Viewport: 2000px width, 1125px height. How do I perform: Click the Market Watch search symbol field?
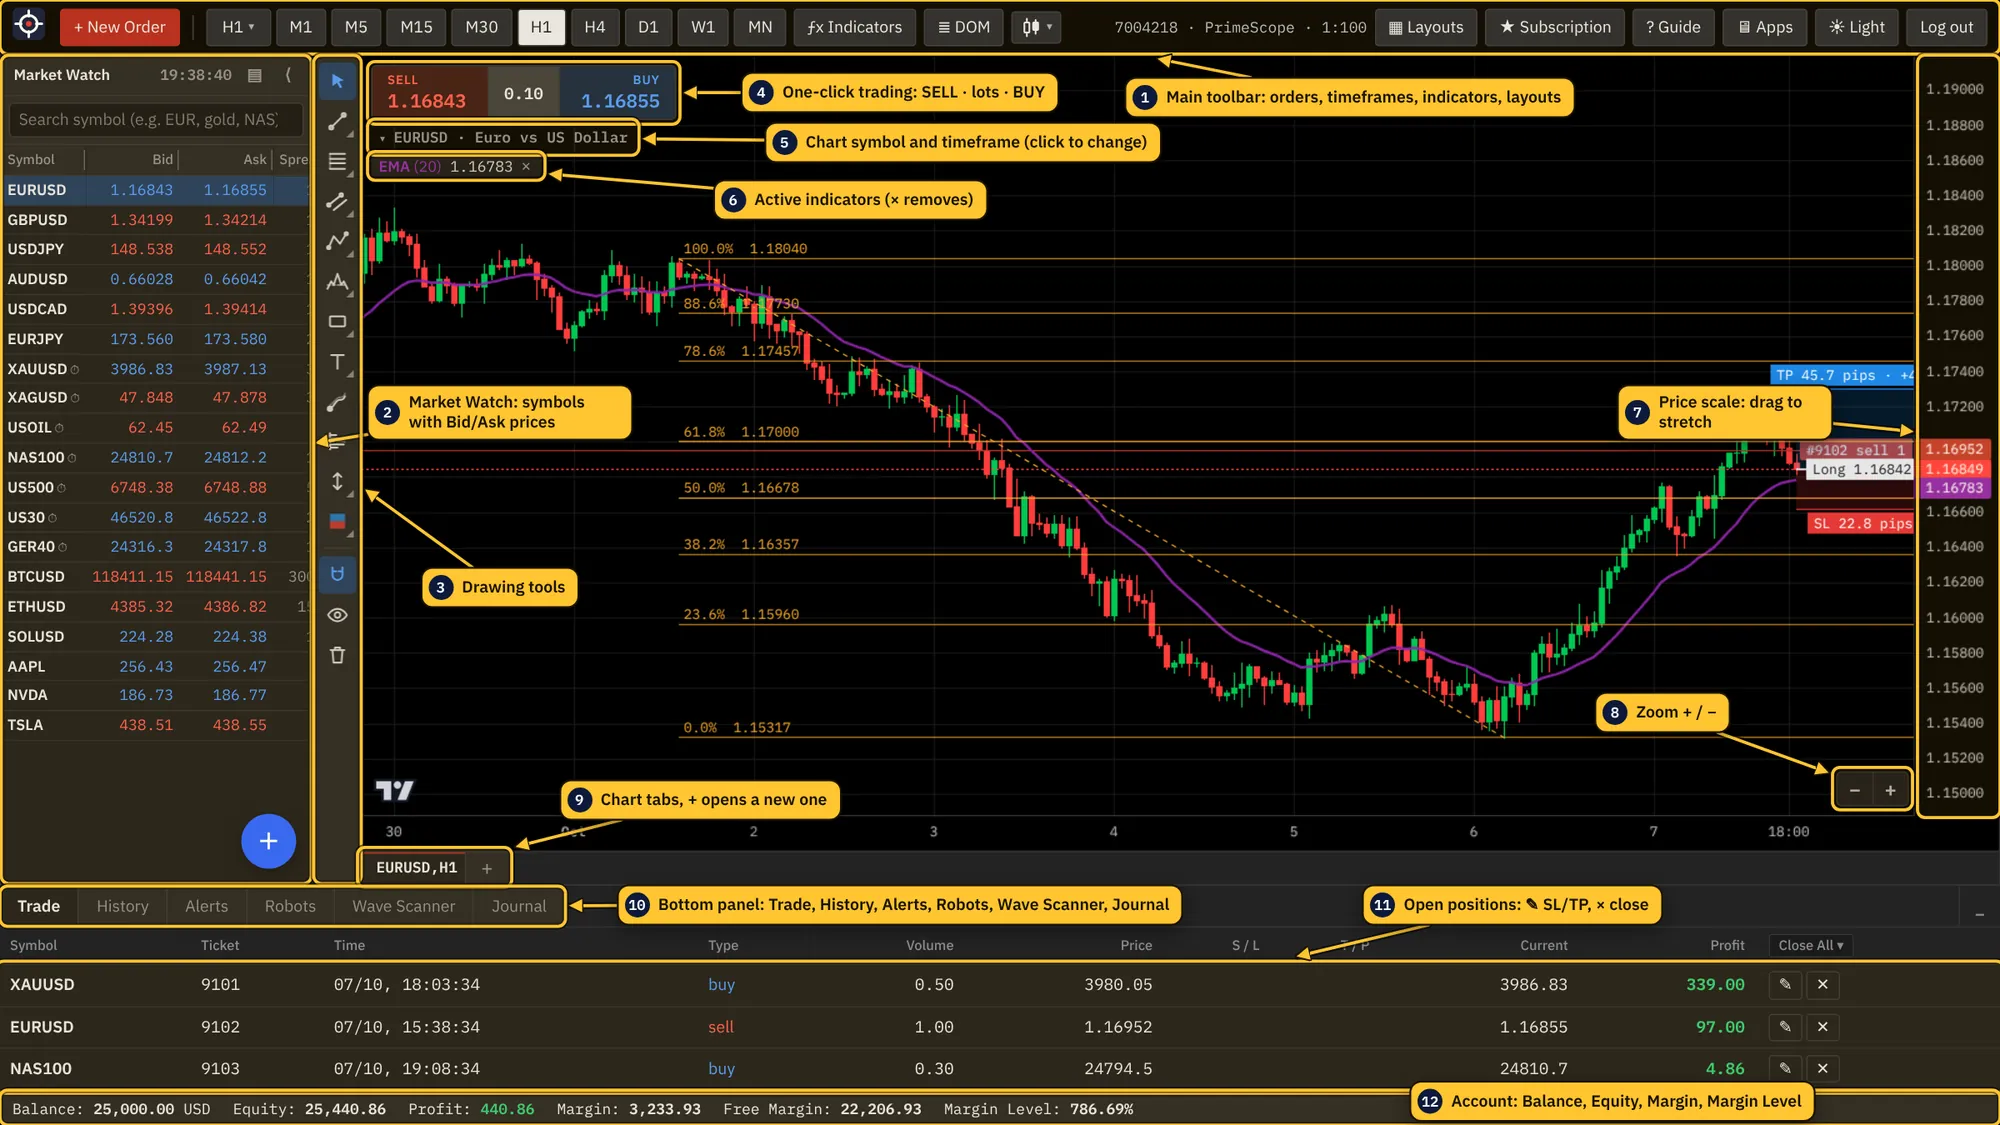156,120
